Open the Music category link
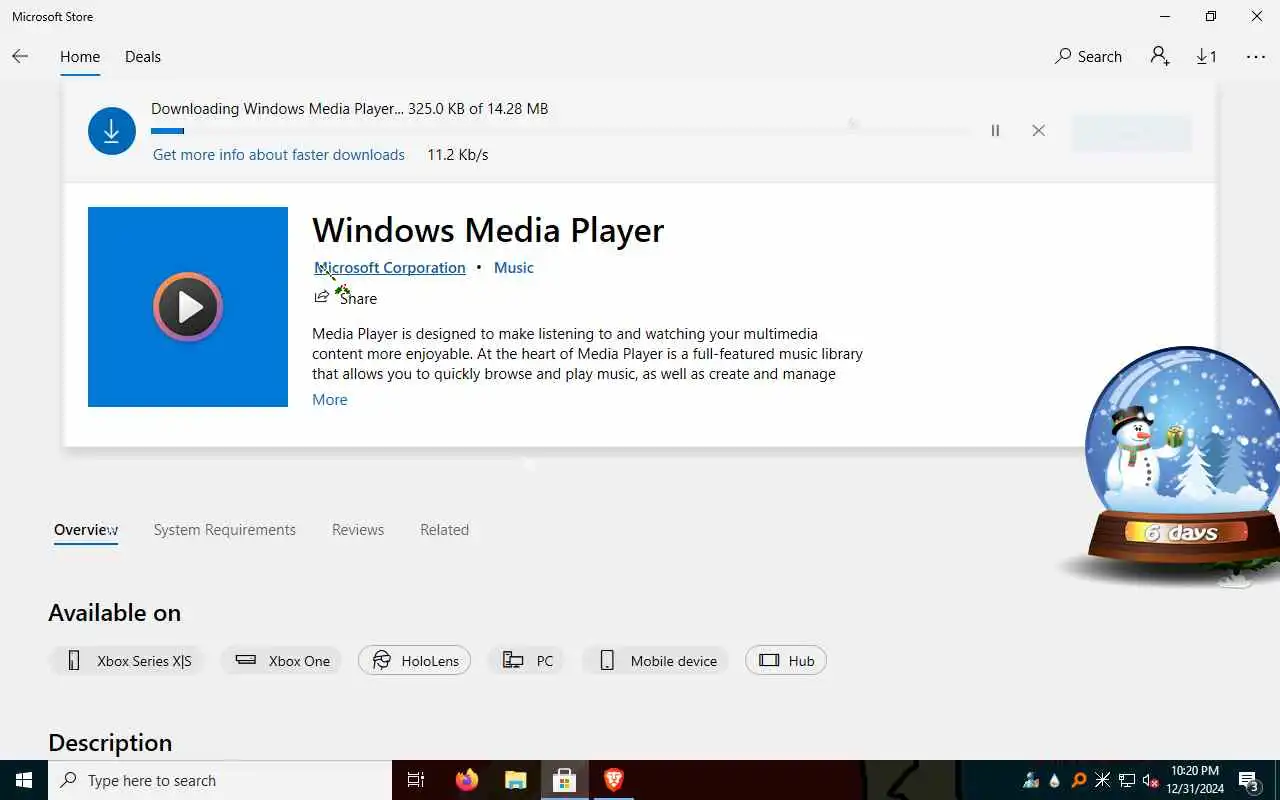This screenshot has width=1280, height=800. point(514,268)
